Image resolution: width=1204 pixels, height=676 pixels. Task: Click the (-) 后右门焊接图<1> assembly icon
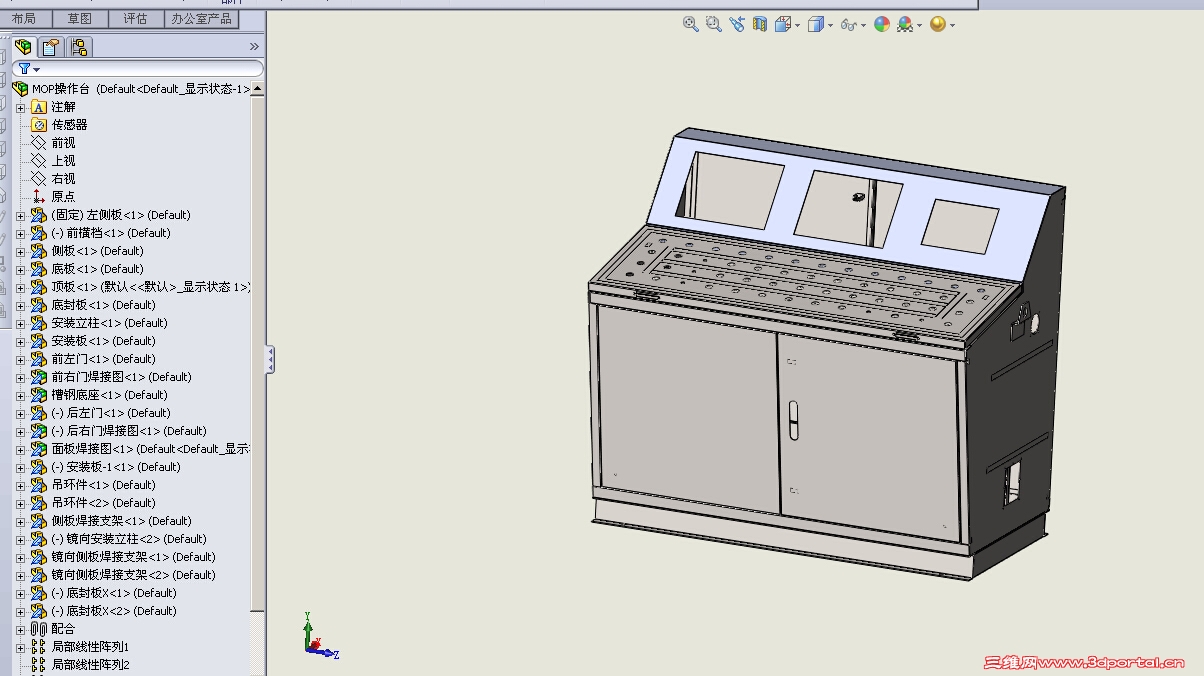pos(39,431)
